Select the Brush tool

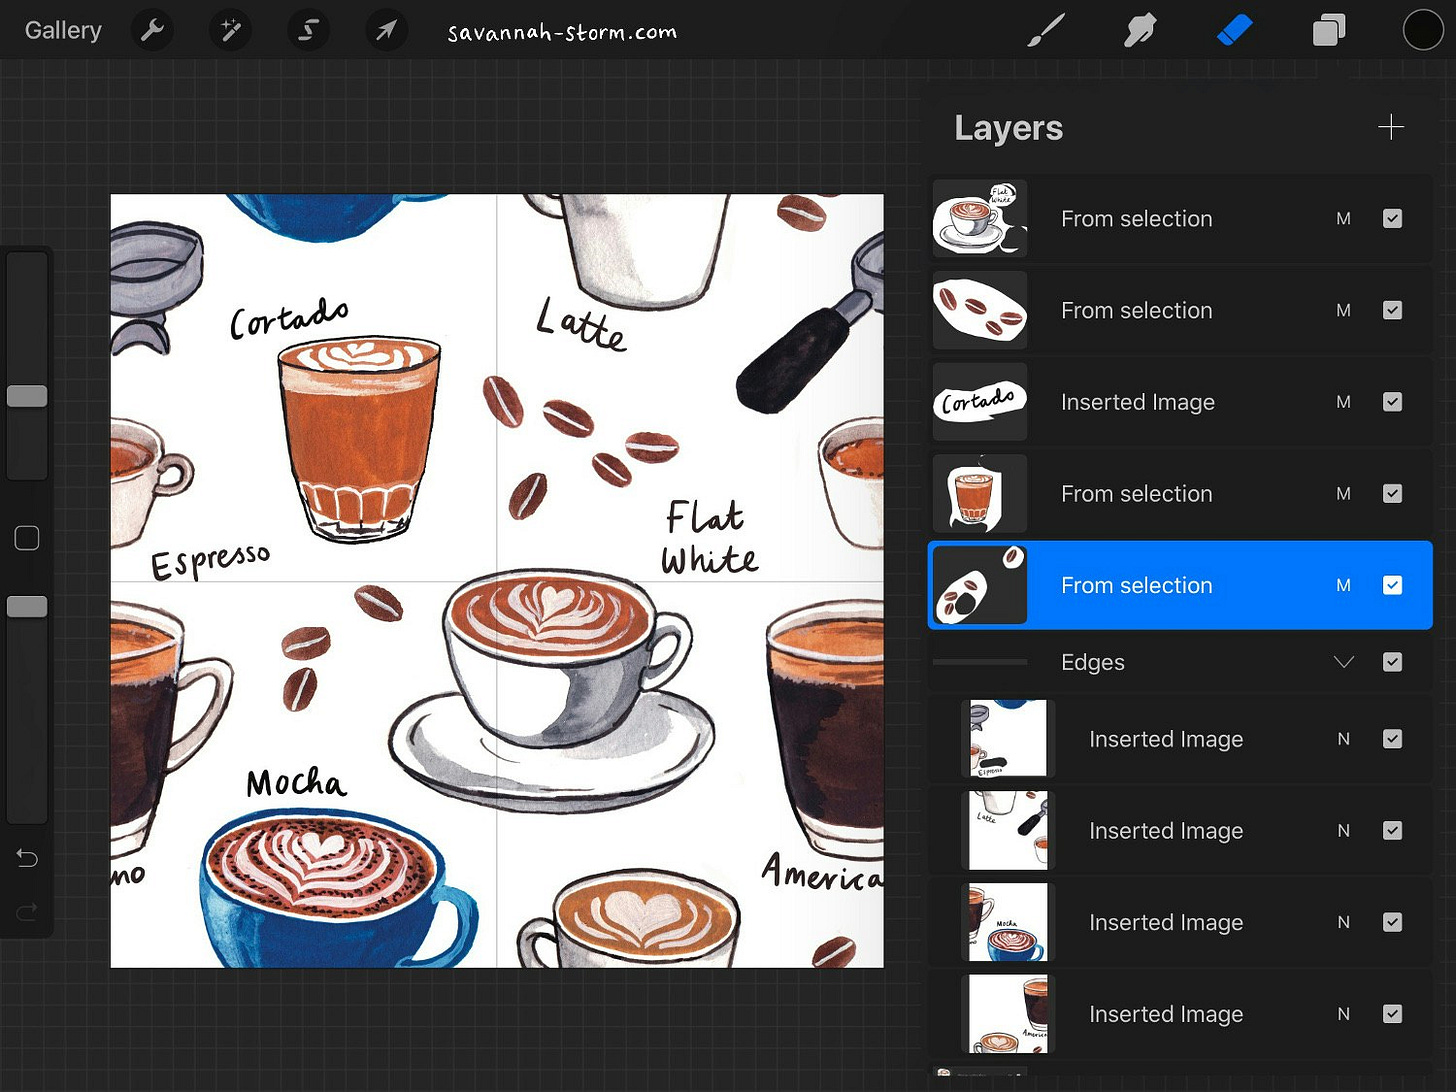[x=1045, y=30]
